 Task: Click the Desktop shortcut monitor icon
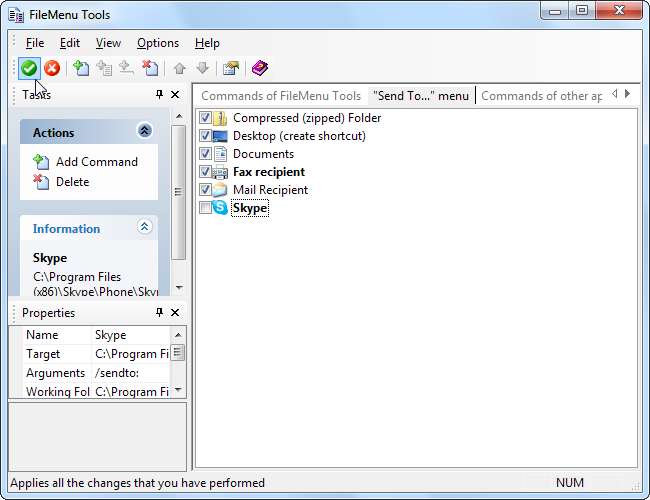pyautogui.click(x=220, y=136)
